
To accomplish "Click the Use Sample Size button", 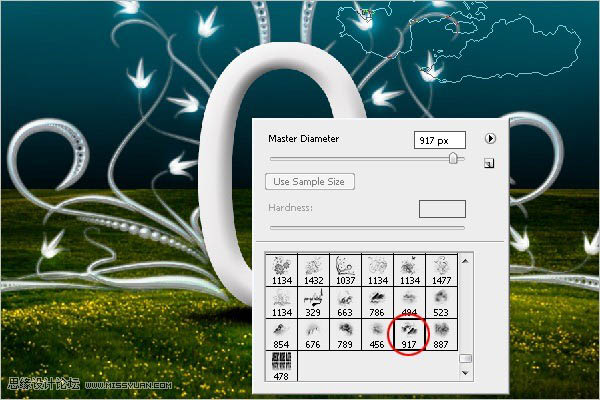I will pos(310,181).
